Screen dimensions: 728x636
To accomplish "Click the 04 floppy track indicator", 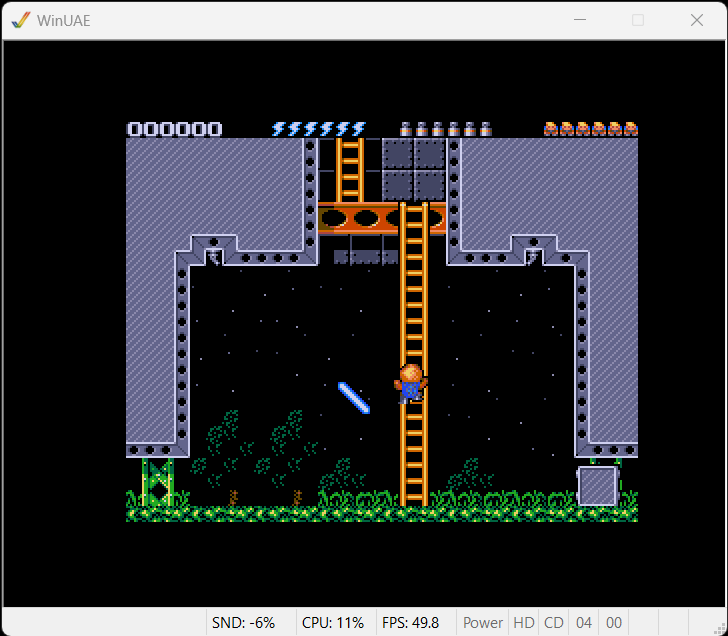I will click(584, 622).
